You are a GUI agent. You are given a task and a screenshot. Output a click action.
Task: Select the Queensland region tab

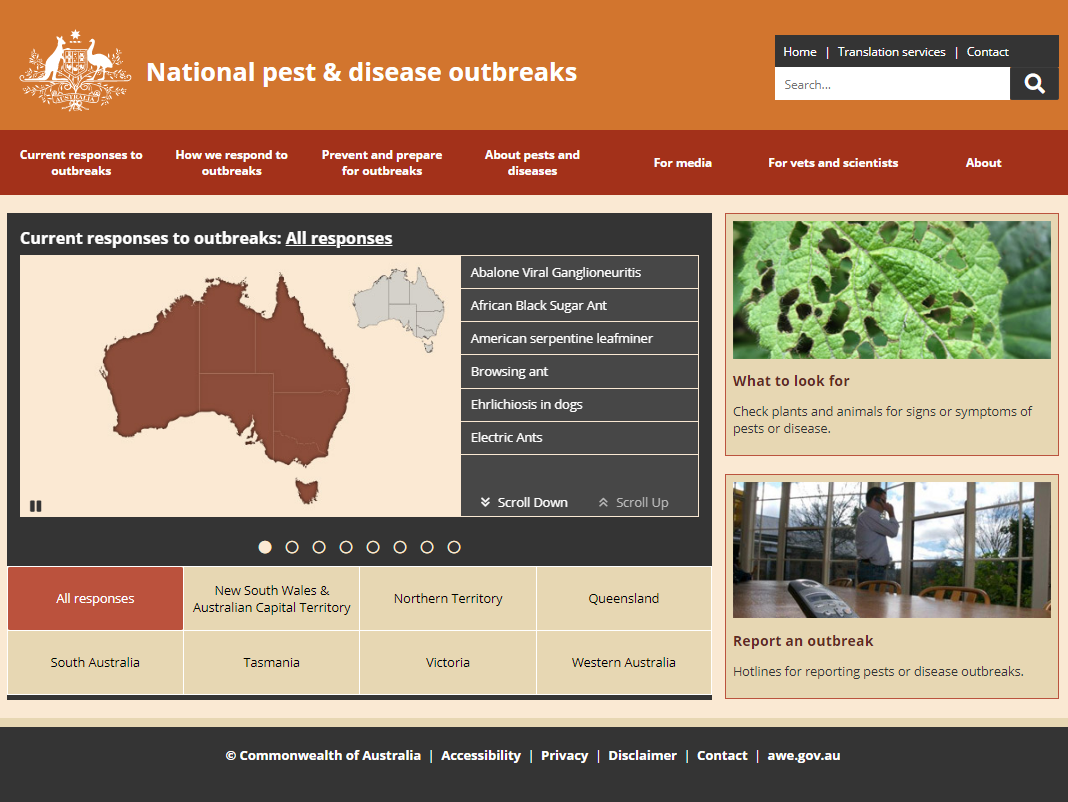(624, 599)
